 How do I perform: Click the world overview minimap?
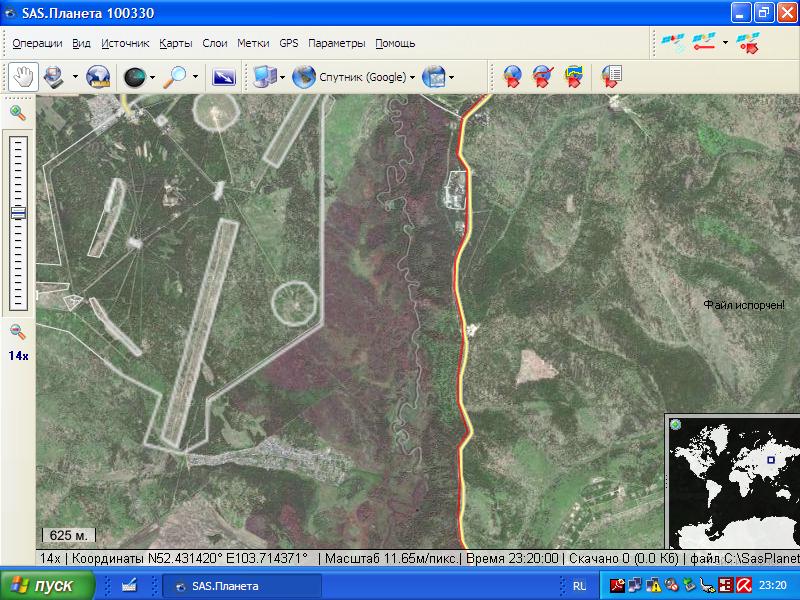(732, 481)
